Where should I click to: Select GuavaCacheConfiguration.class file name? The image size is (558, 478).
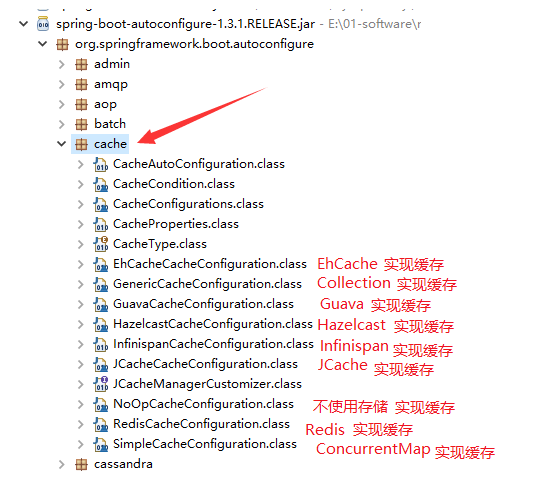(204, 304)
